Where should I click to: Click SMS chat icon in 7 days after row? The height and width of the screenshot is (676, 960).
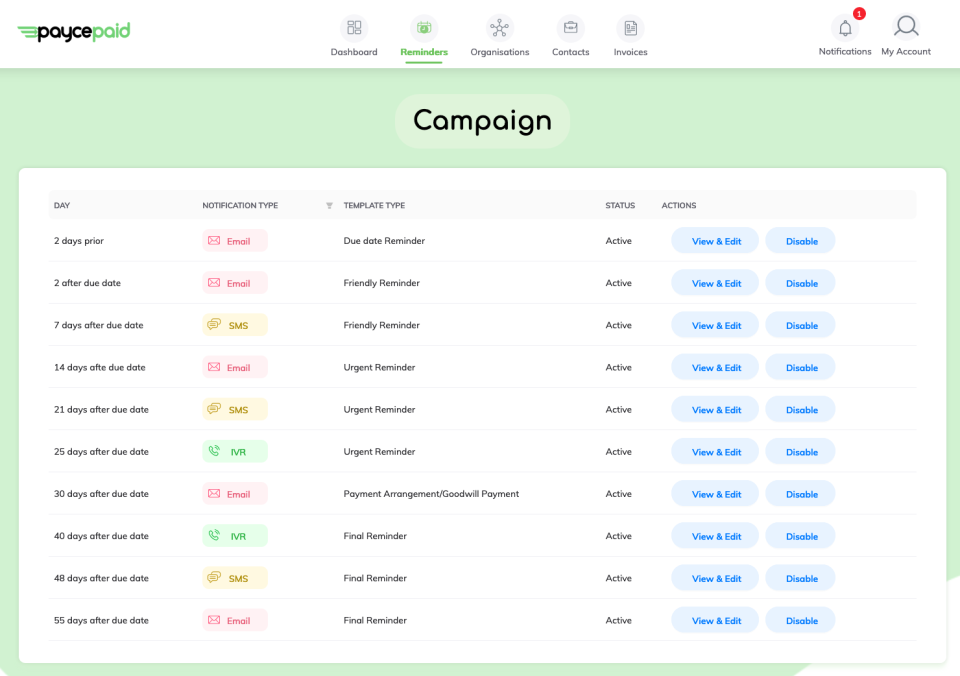[214, 325]
